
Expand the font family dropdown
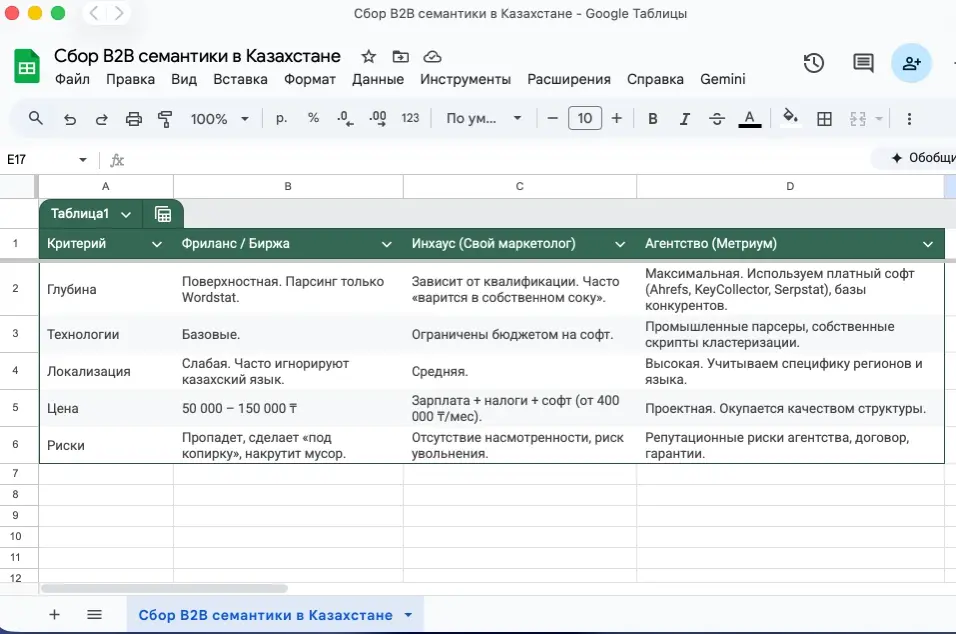pyautogui.click(x=484, y=119)
